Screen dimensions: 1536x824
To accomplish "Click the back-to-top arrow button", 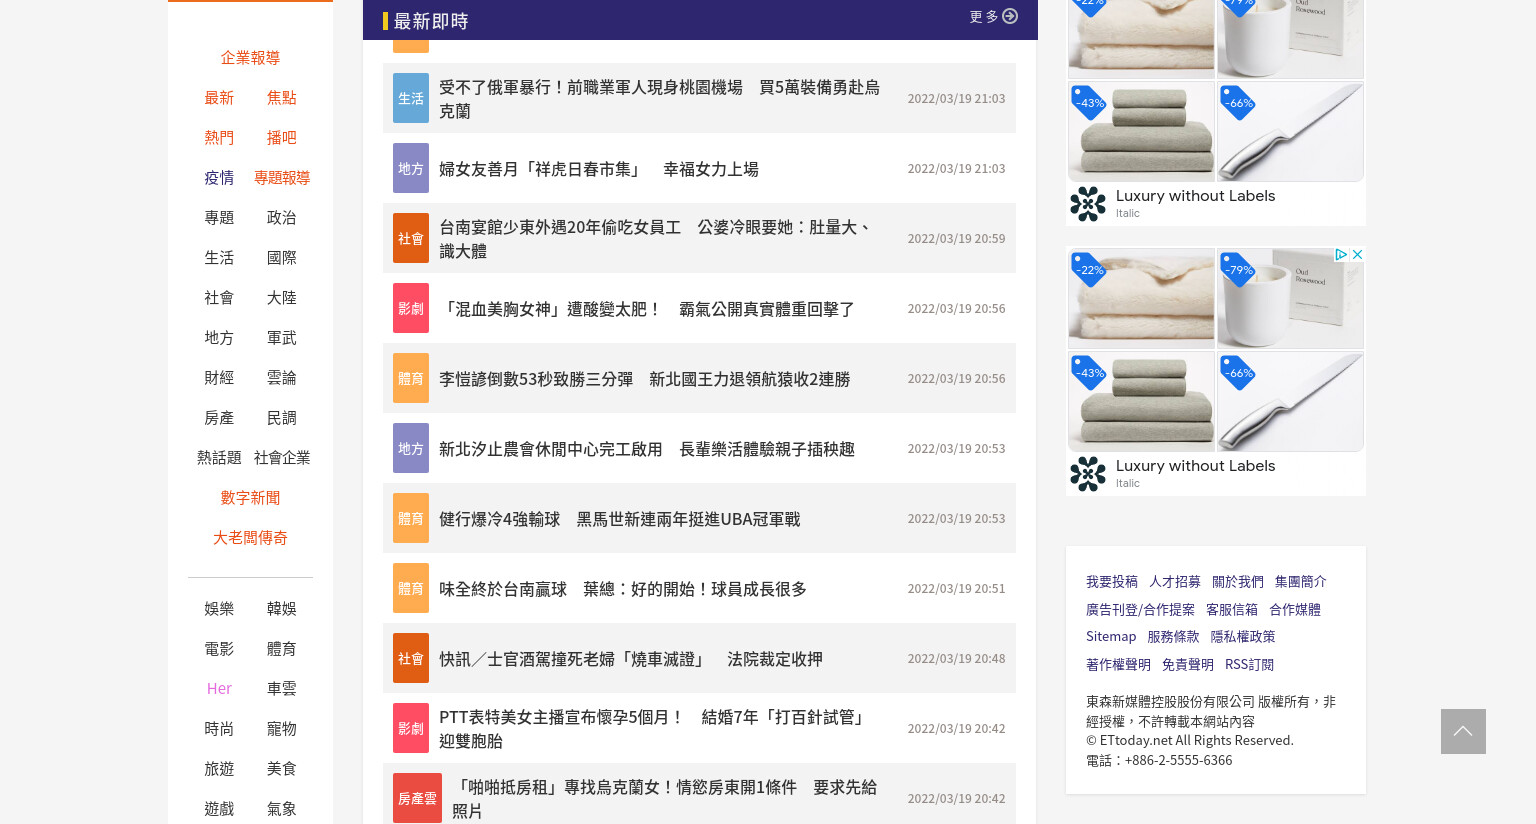I will coord(1463,731).
